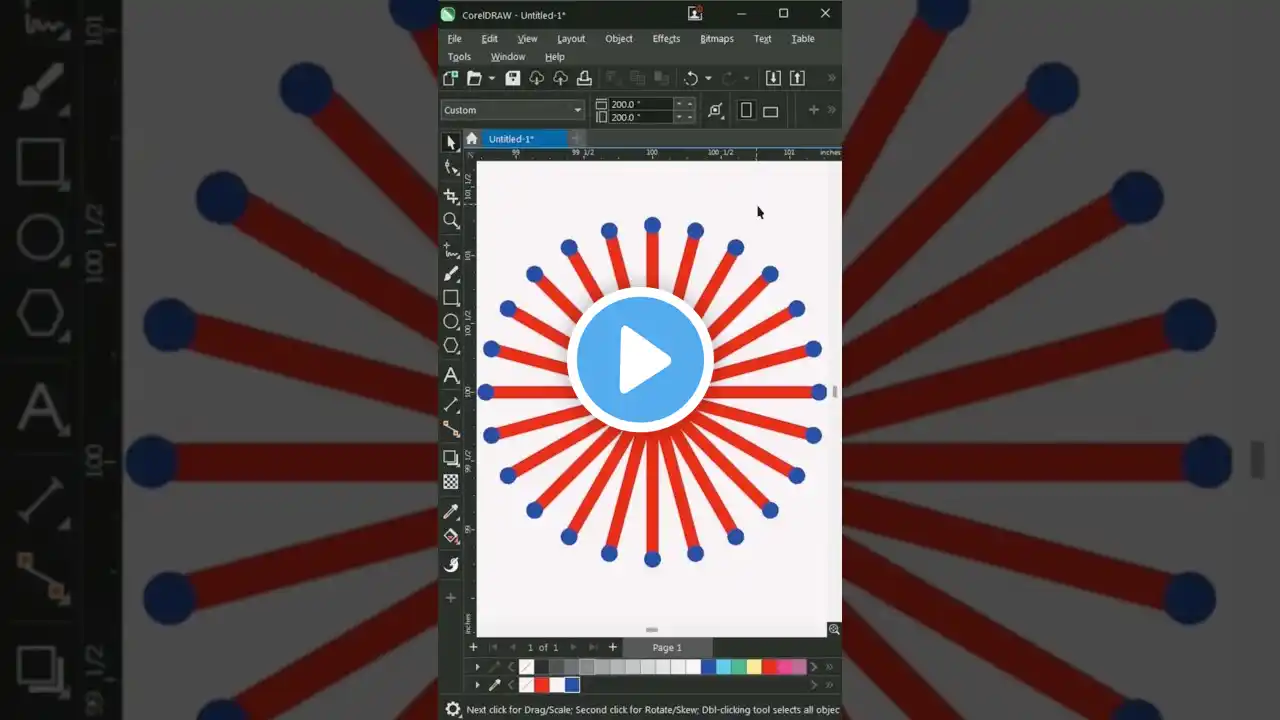
Task: Select the Ellipse tool
Action: click(x=451, y=321)
